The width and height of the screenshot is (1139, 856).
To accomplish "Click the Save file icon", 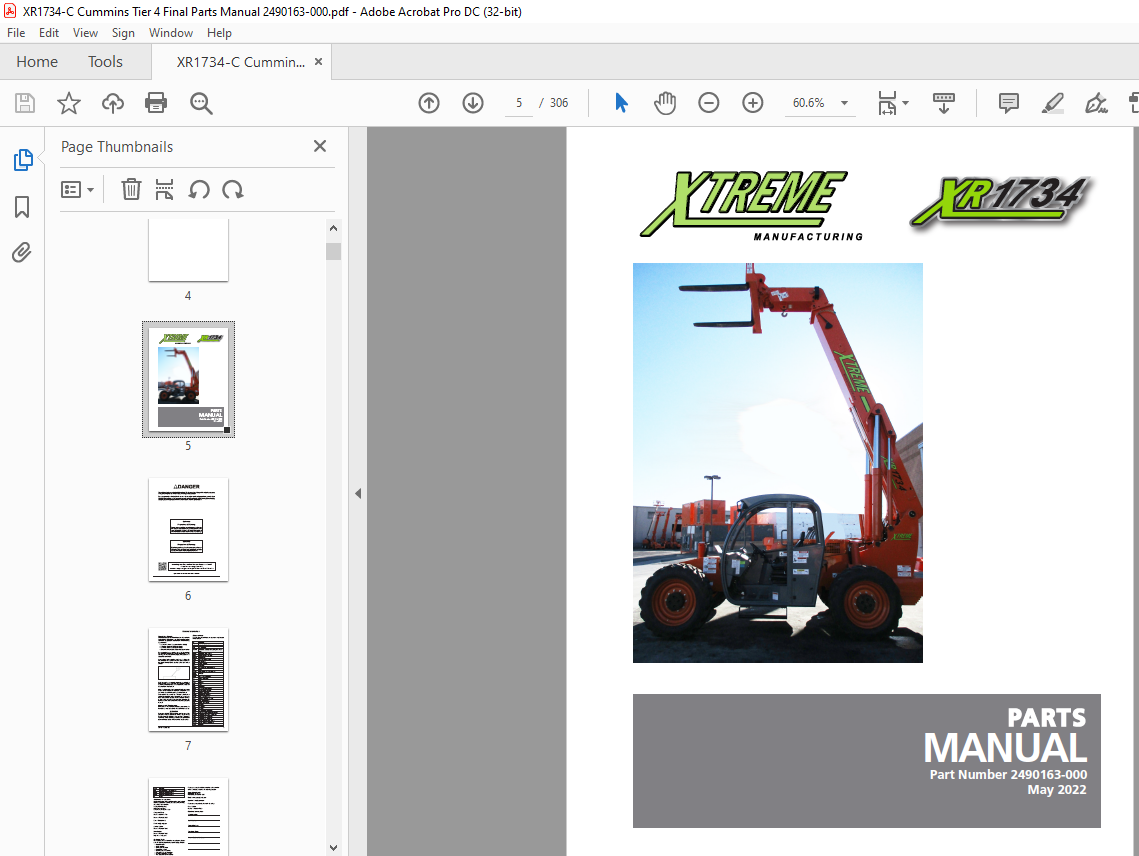I will [25, 103].
